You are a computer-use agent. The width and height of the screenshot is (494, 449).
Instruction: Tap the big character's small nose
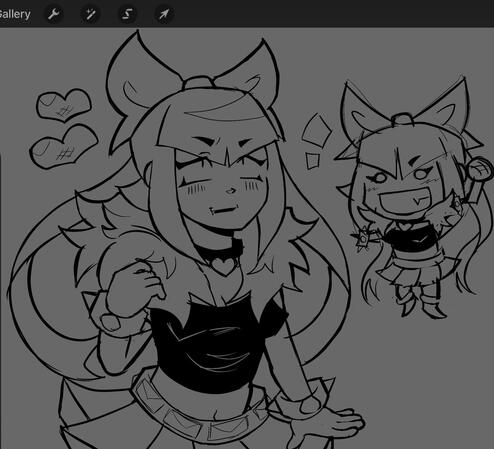tap(230, 191)
